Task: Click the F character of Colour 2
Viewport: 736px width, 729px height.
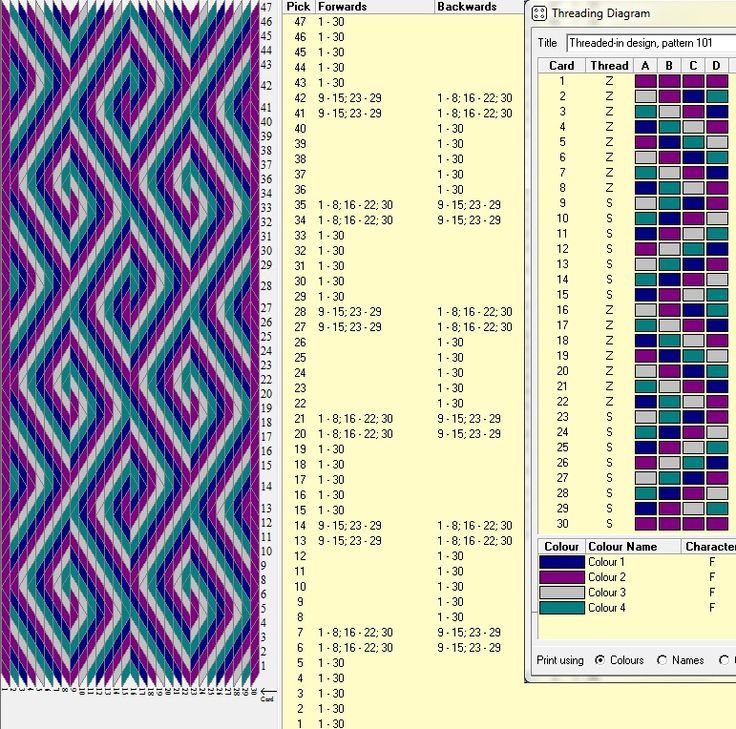Action: coord(712,577)
